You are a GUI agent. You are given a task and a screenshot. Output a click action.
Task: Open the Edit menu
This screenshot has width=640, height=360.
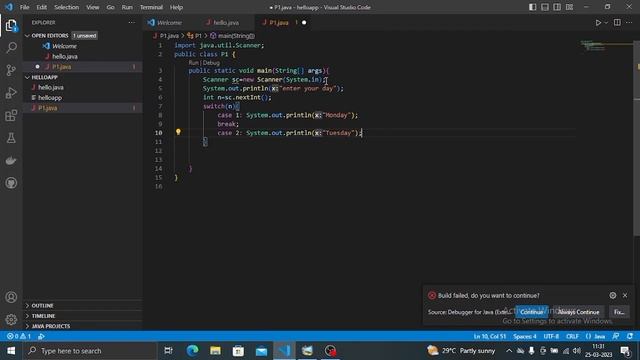point(41,7)
